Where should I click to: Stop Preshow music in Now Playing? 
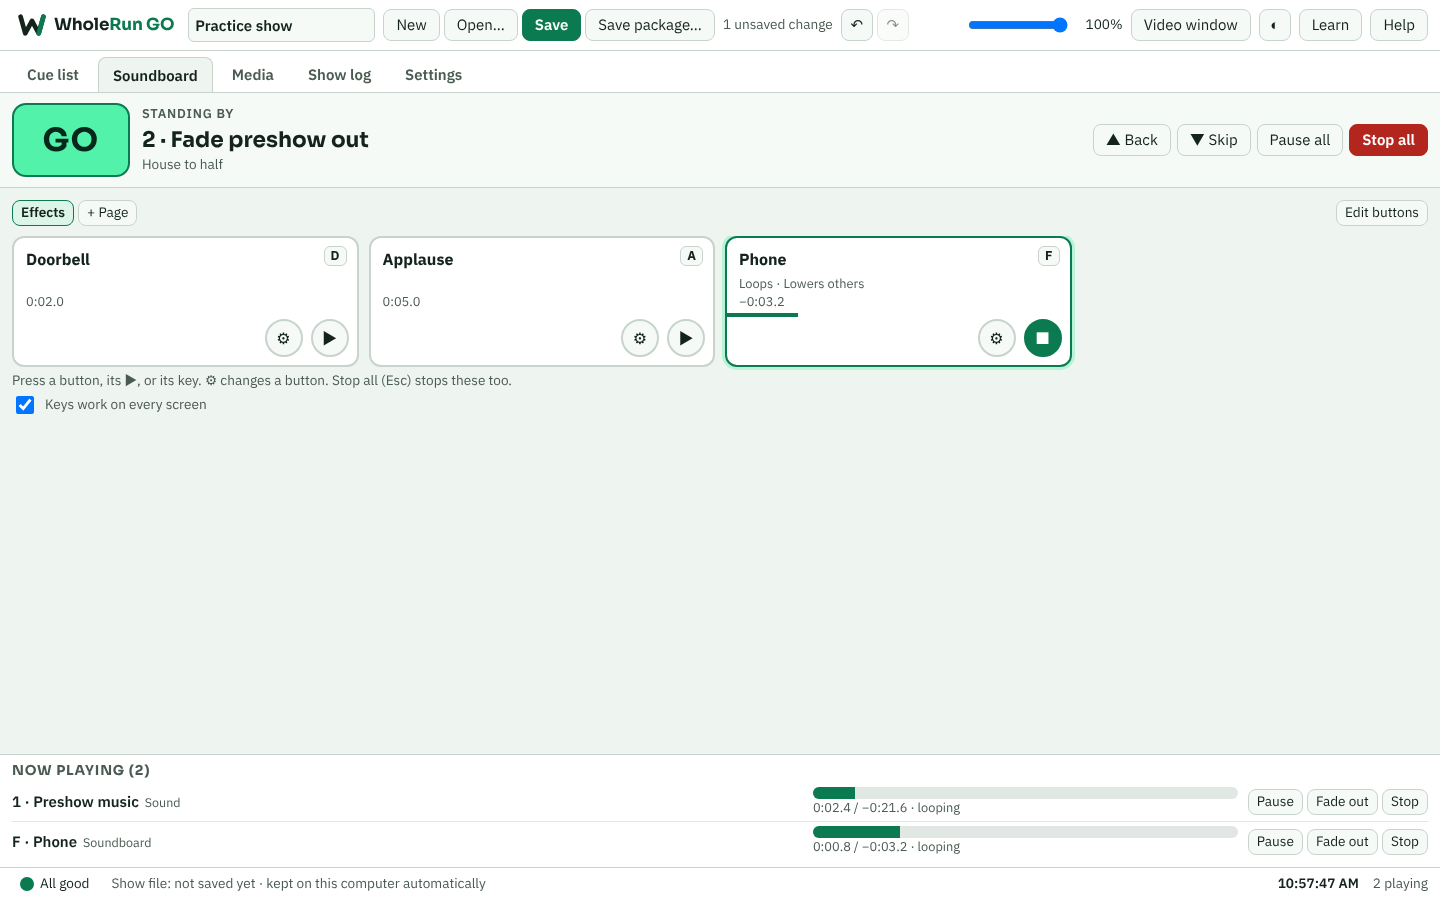point(1405,802)
